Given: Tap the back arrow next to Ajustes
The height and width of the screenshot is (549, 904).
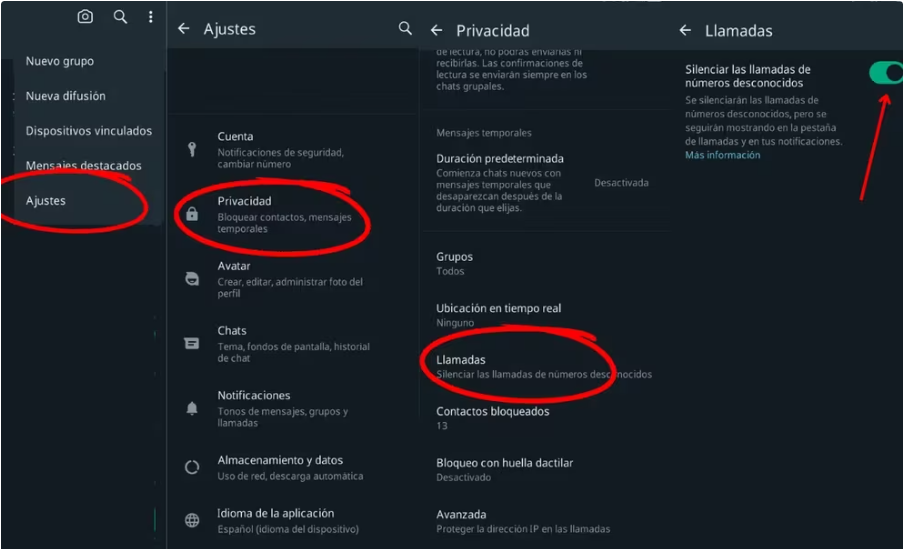Looking at the screenshot, I should tap(183, 29).
